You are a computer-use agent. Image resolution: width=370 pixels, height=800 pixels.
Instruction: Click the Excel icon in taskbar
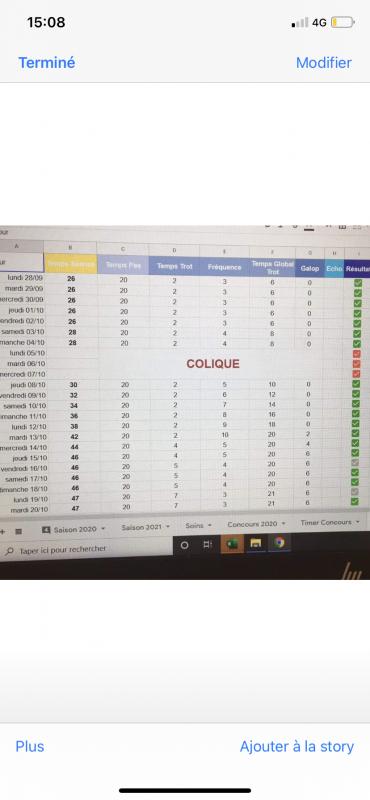pos(232,544)
